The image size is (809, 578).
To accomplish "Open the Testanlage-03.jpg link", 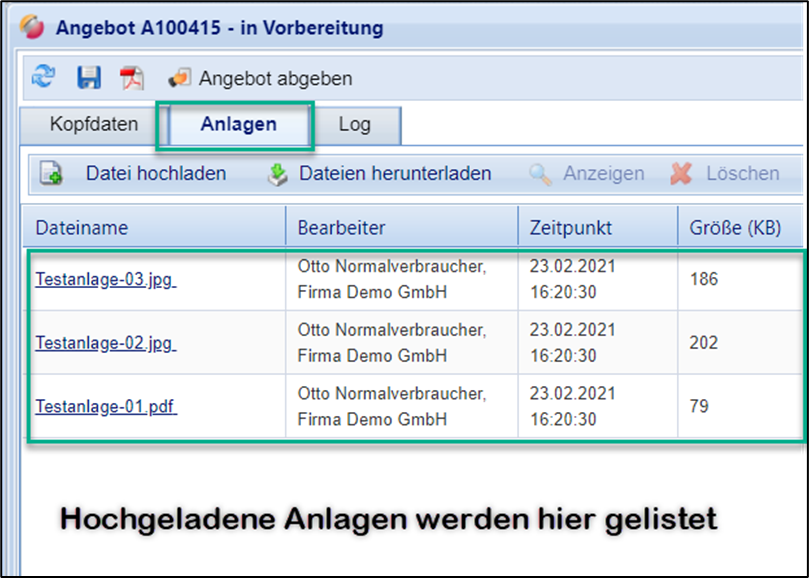I will 106,280.
